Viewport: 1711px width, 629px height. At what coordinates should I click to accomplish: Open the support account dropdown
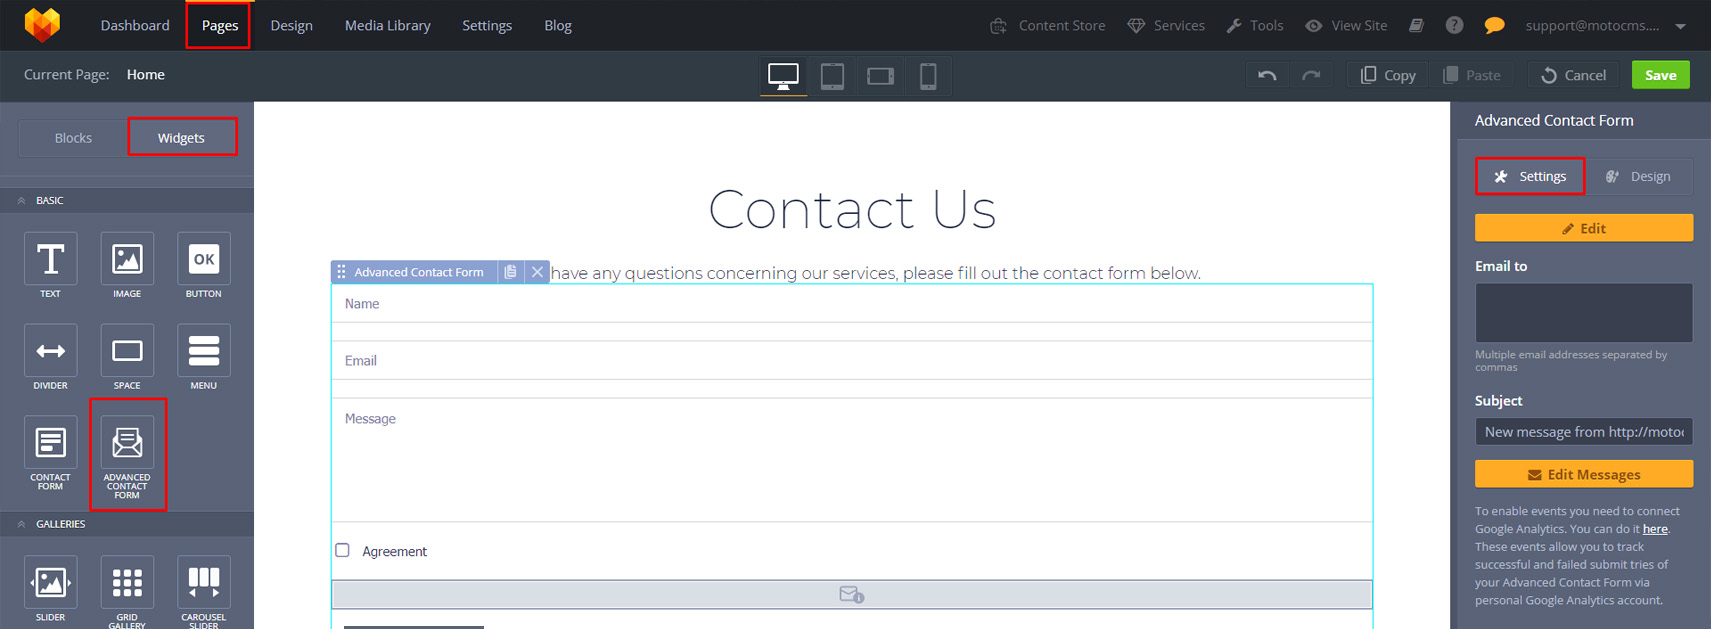(1680, 26)
